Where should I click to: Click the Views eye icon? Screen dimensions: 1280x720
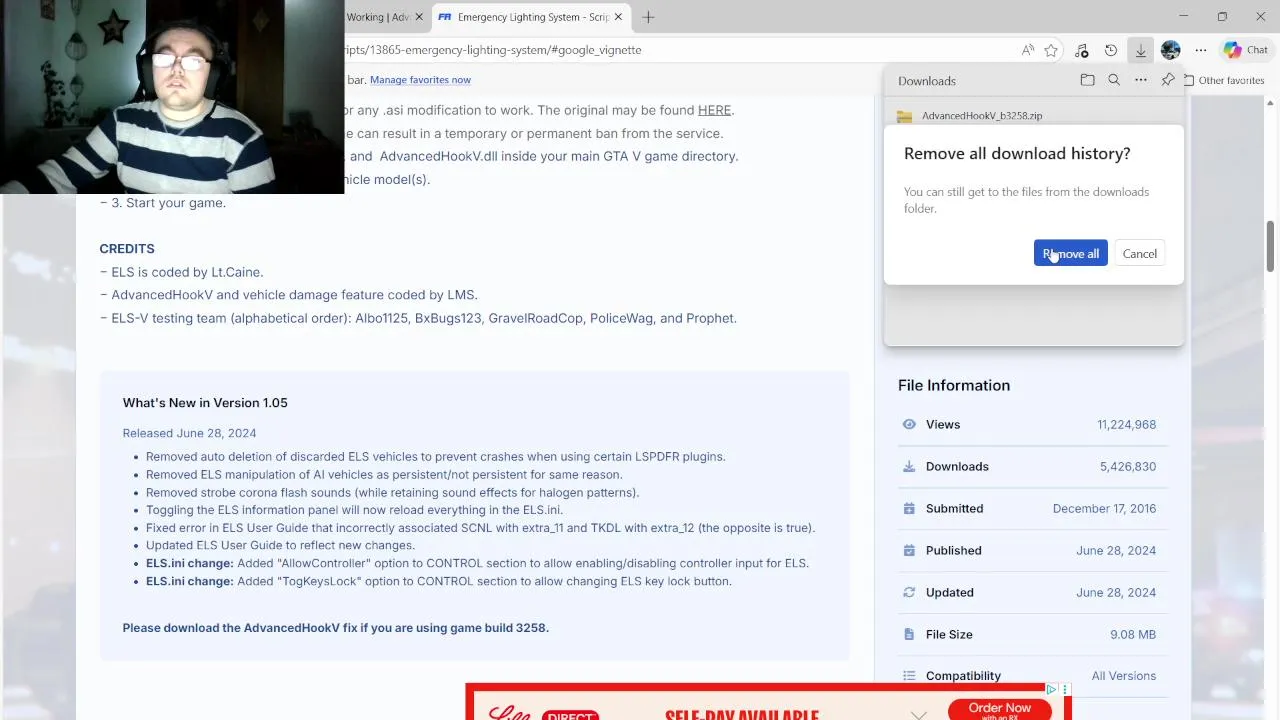(909, 424)
